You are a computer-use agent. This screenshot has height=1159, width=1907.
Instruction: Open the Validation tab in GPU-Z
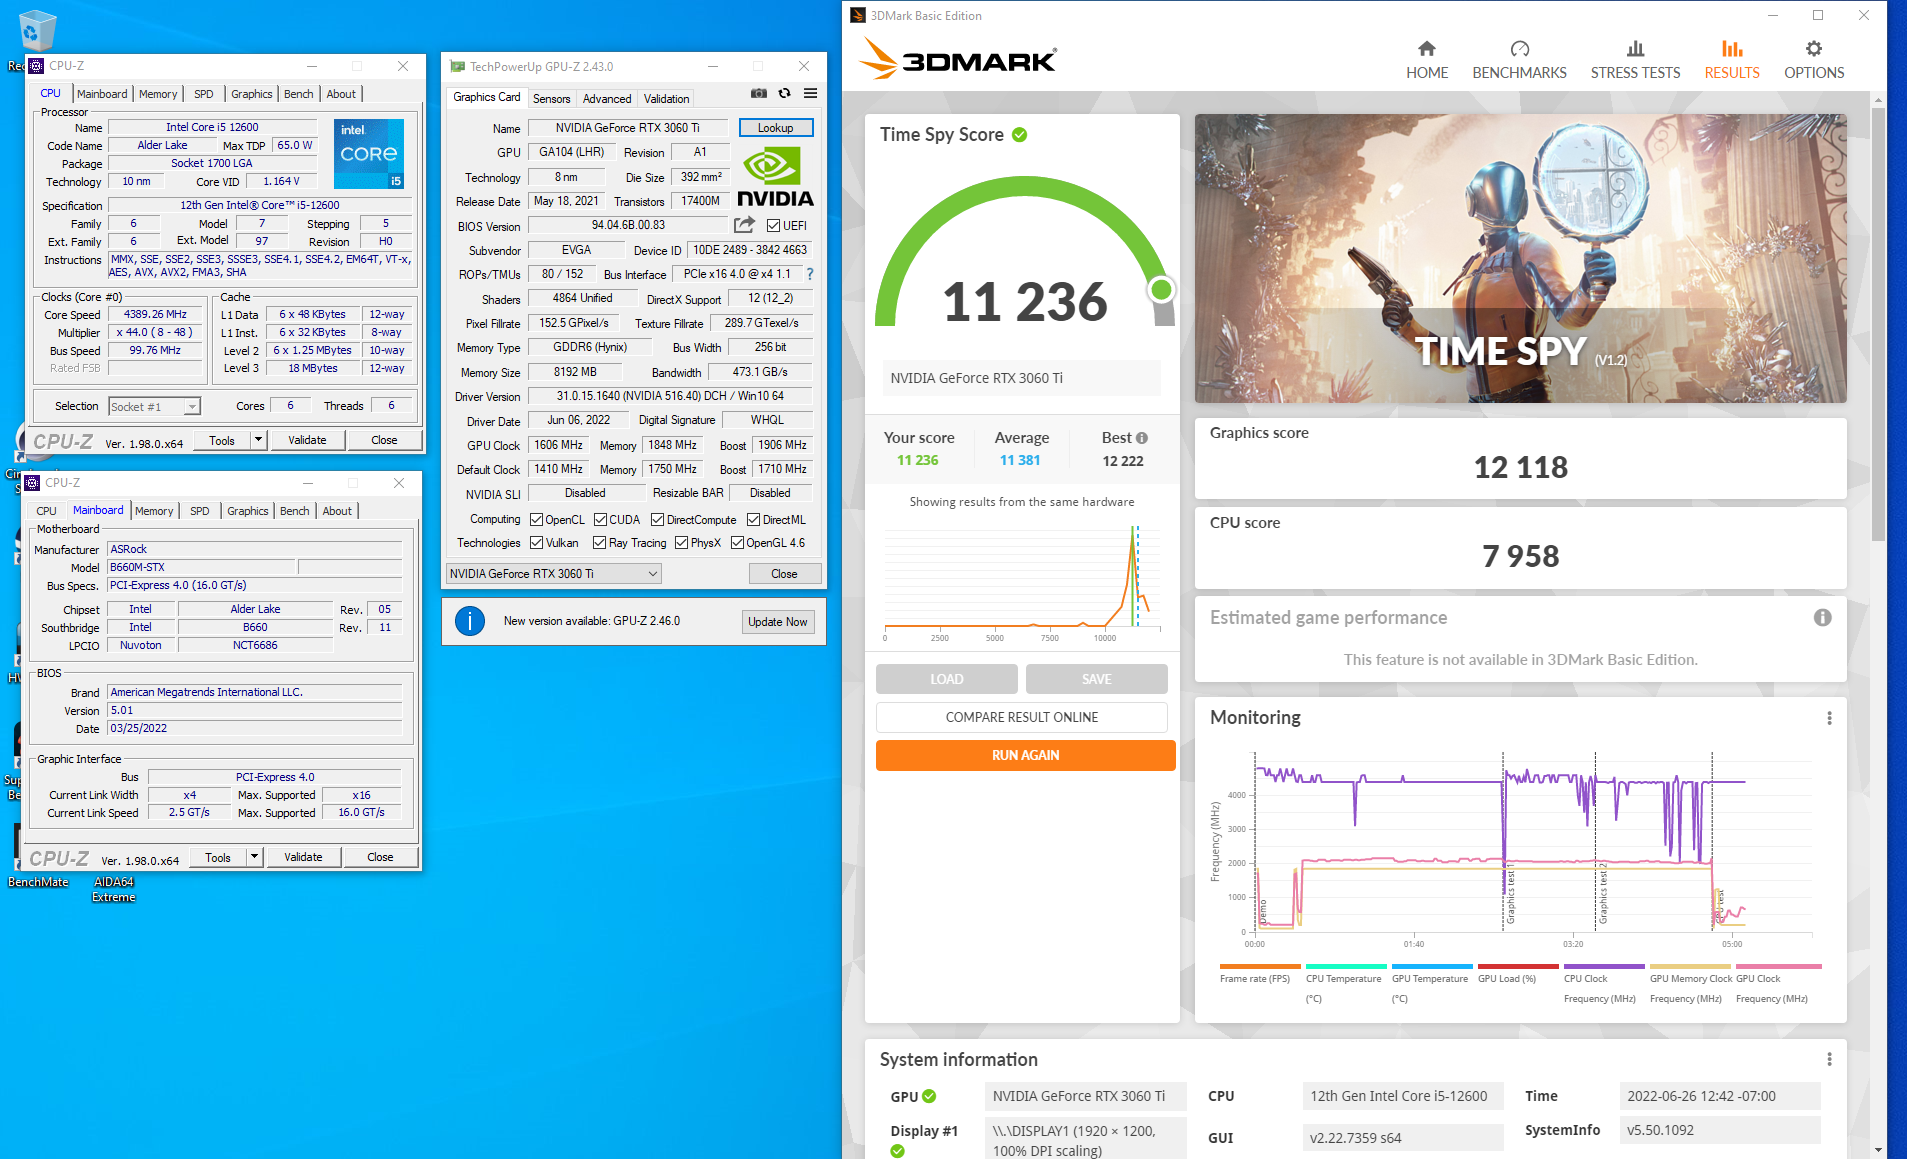pyautogui.click(x=666, y=99)
